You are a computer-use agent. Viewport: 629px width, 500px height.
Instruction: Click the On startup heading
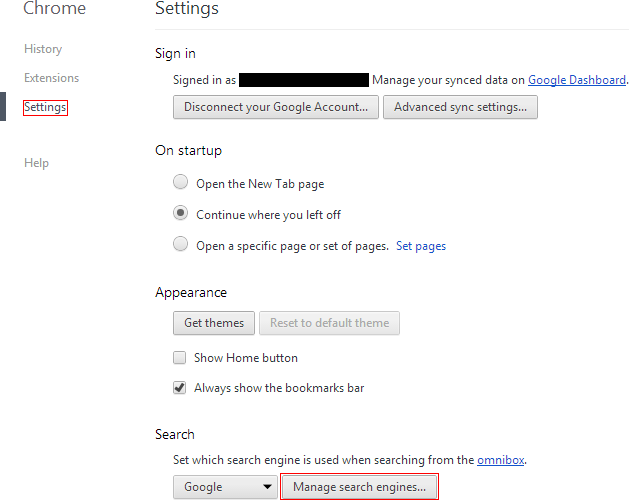(x=189, y=150)
